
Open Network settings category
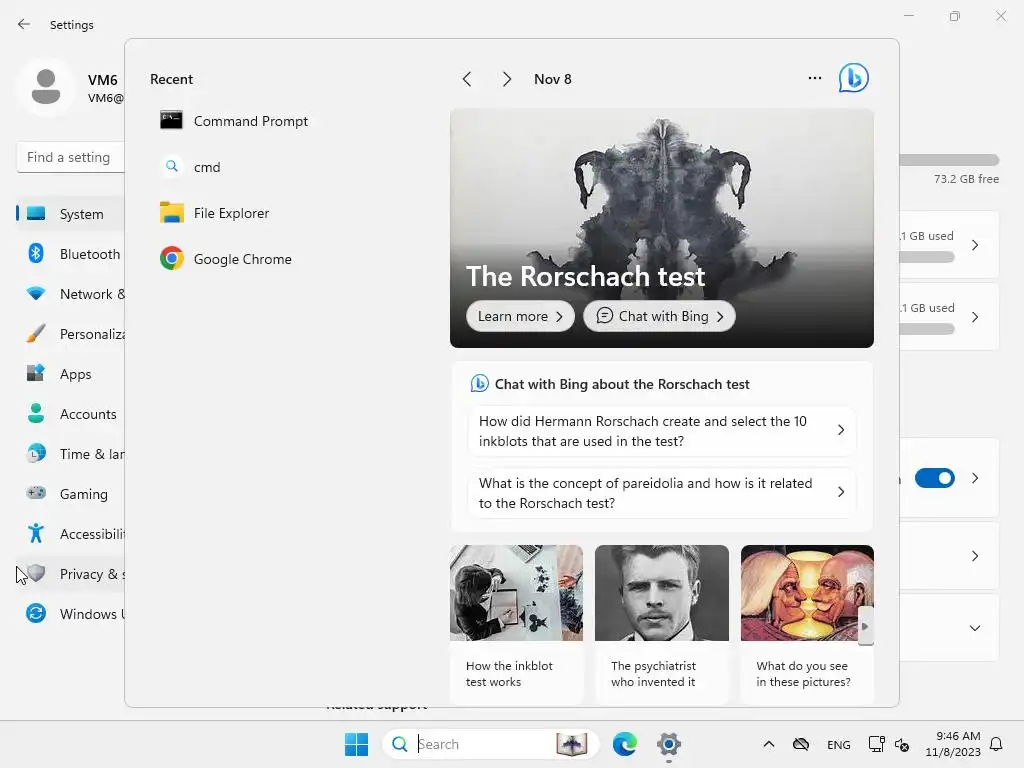click(71, 294)
